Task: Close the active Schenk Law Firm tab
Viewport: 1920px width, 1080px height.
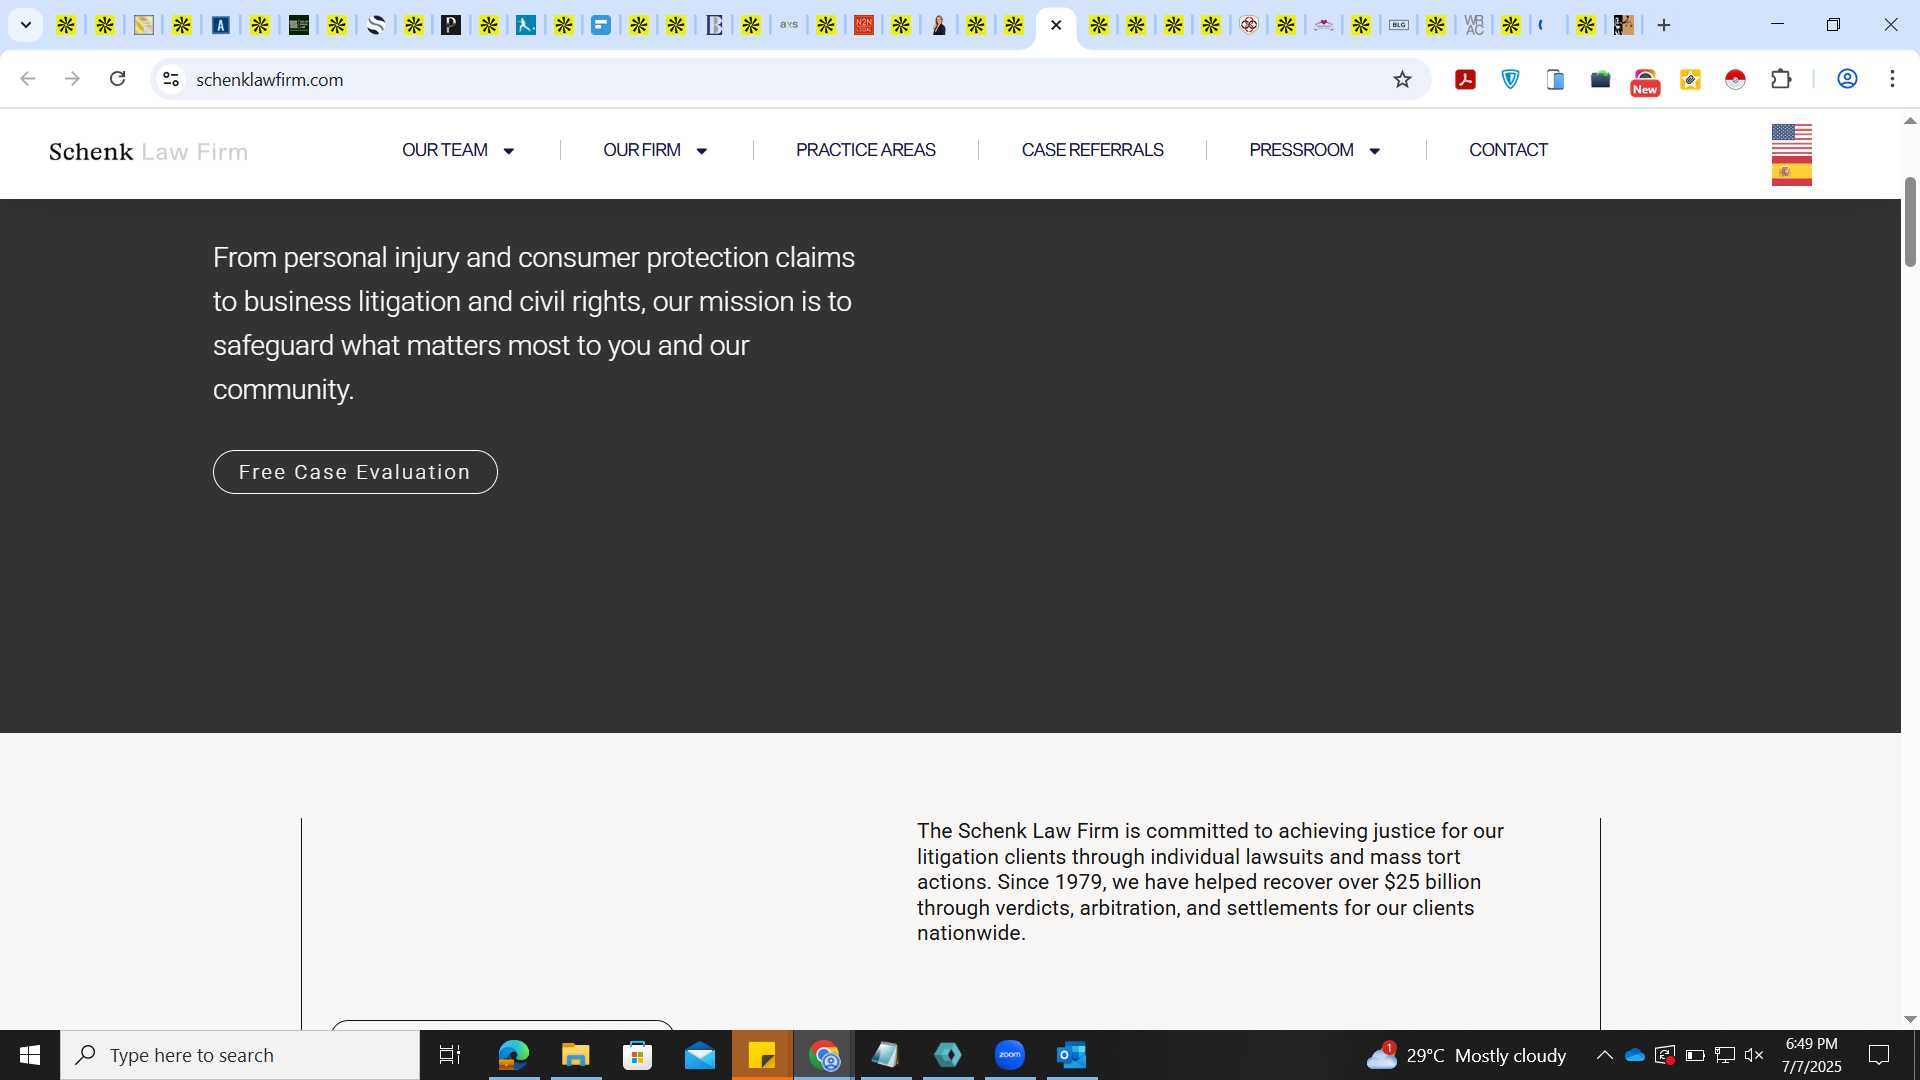Action: [1056, 25]
